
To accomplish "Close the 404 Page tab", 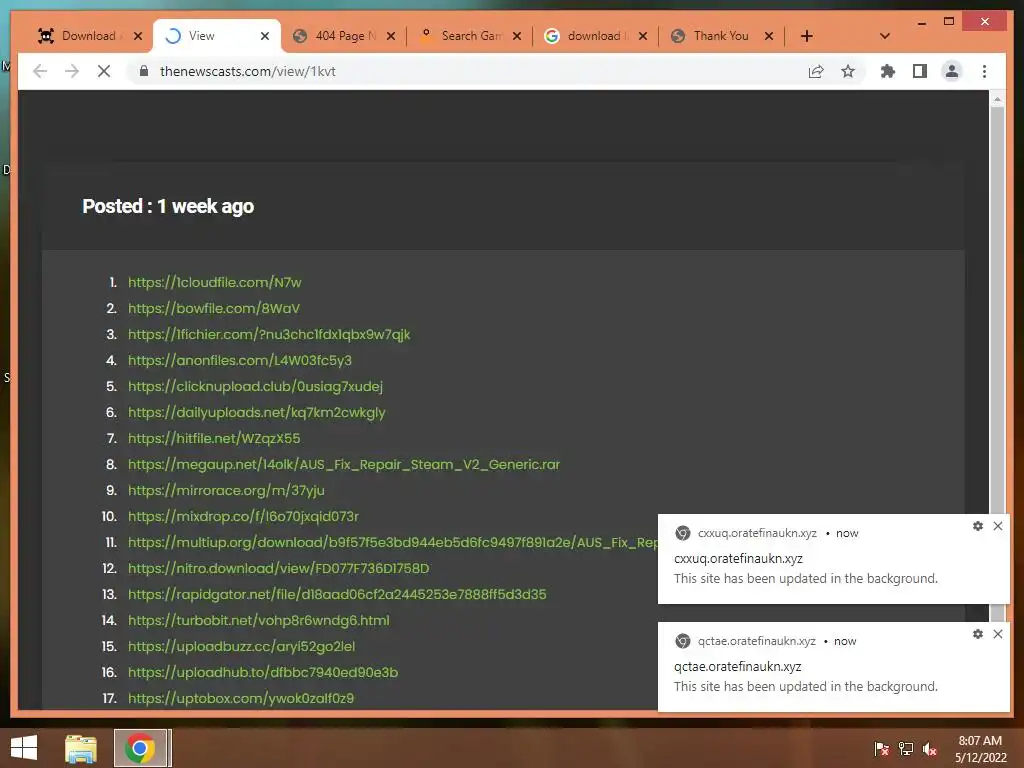I will tap(391, 36).
